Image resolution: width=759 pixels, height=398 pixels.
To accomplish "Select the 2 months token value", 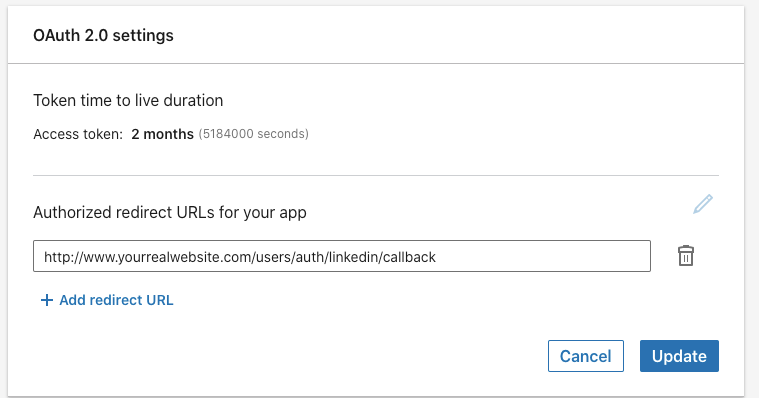I will pos(162,134).
